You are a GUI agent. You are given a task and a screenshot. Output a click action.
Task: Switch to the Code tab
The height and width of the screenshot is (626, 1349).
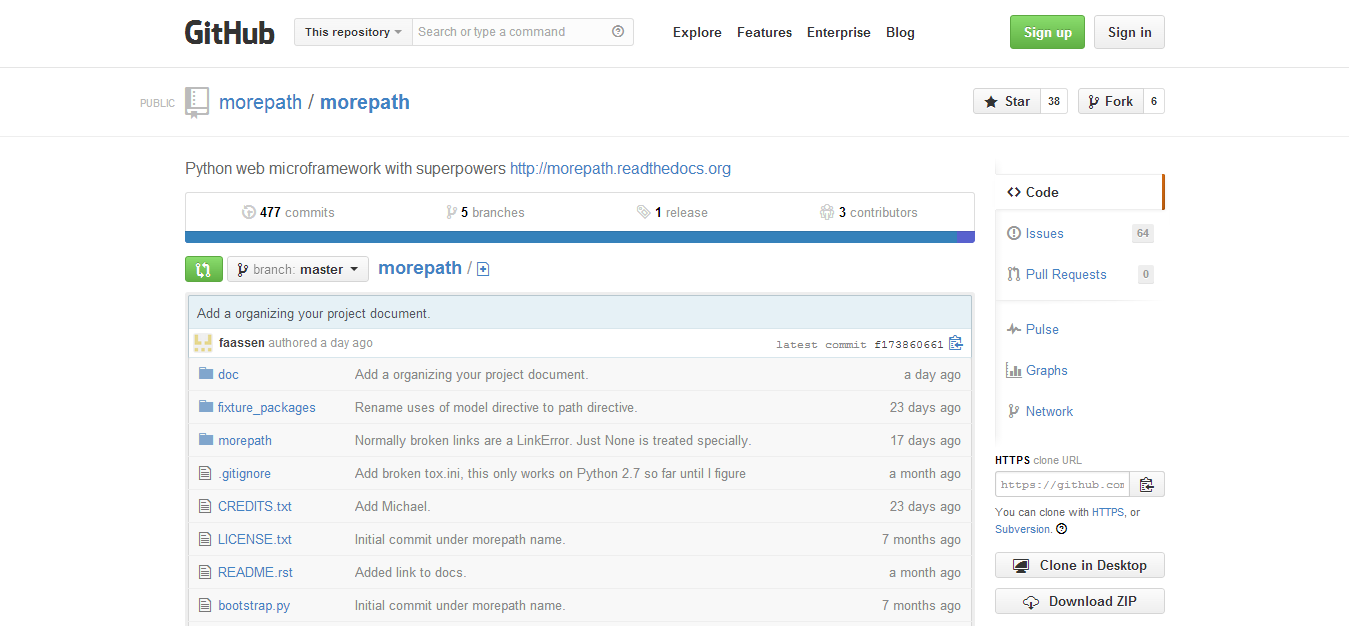1080,192
